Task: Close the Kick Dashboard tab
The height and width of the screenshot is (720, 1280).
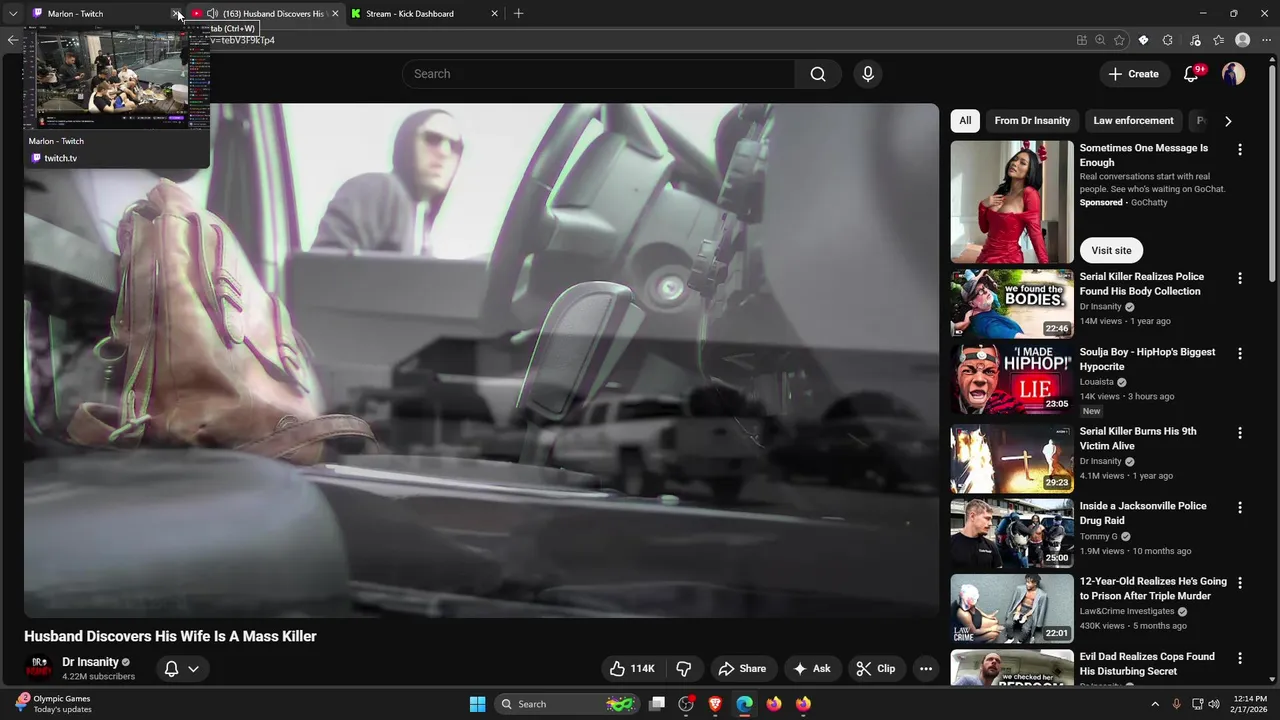Action: coord(494,14)
